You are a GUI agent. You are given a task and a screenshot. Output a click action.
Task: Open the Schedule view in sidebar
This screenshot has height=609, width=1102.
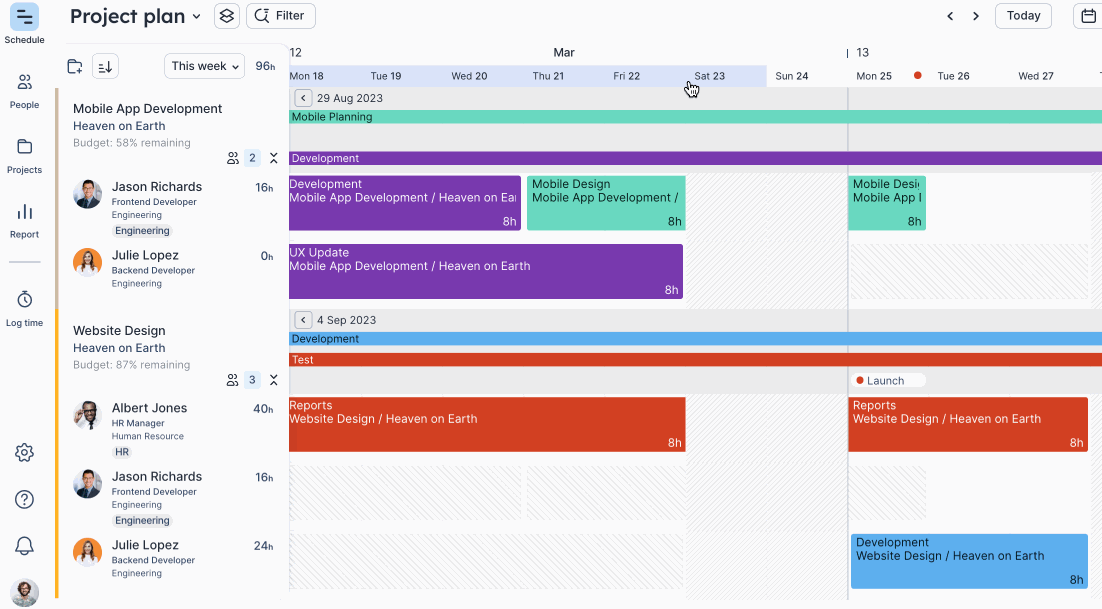point(25,17)
